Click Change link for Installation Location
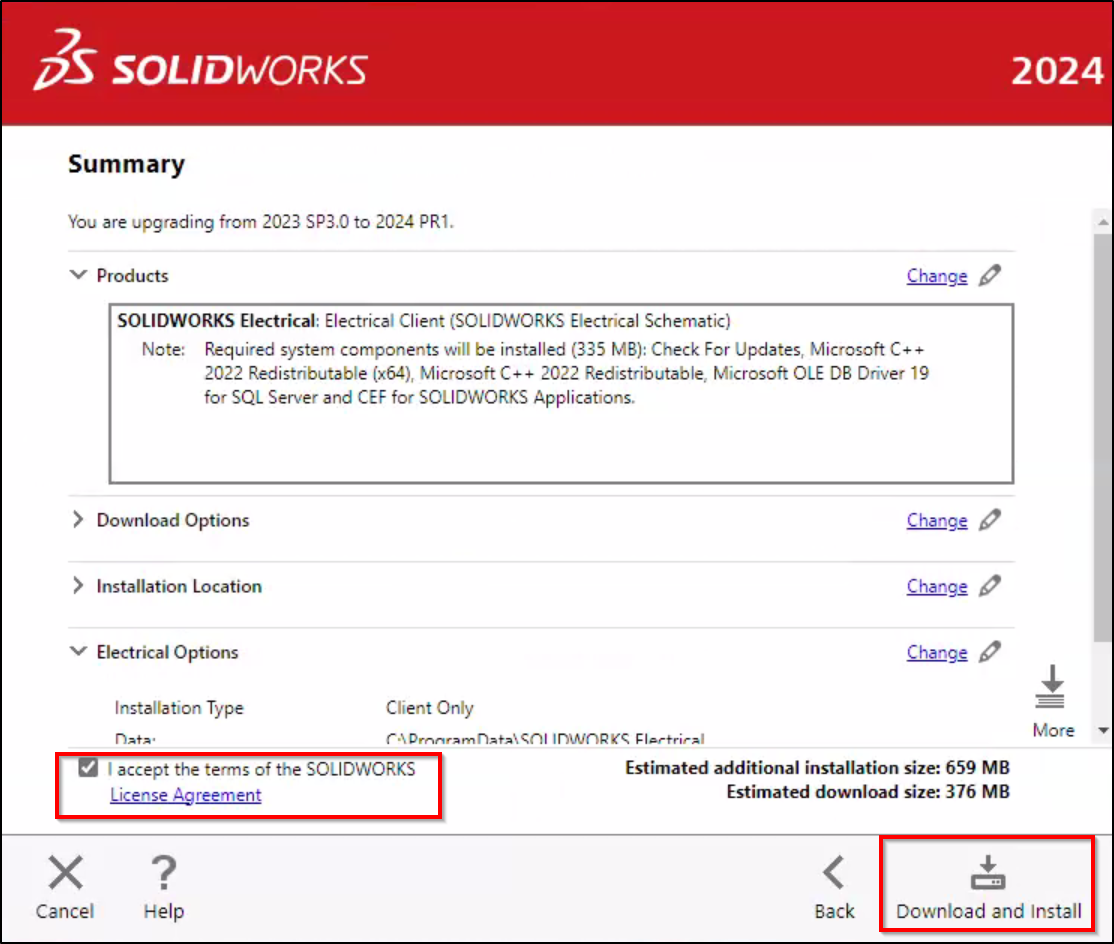Viewport: 1114px width, 944px height. click(936, 587)
